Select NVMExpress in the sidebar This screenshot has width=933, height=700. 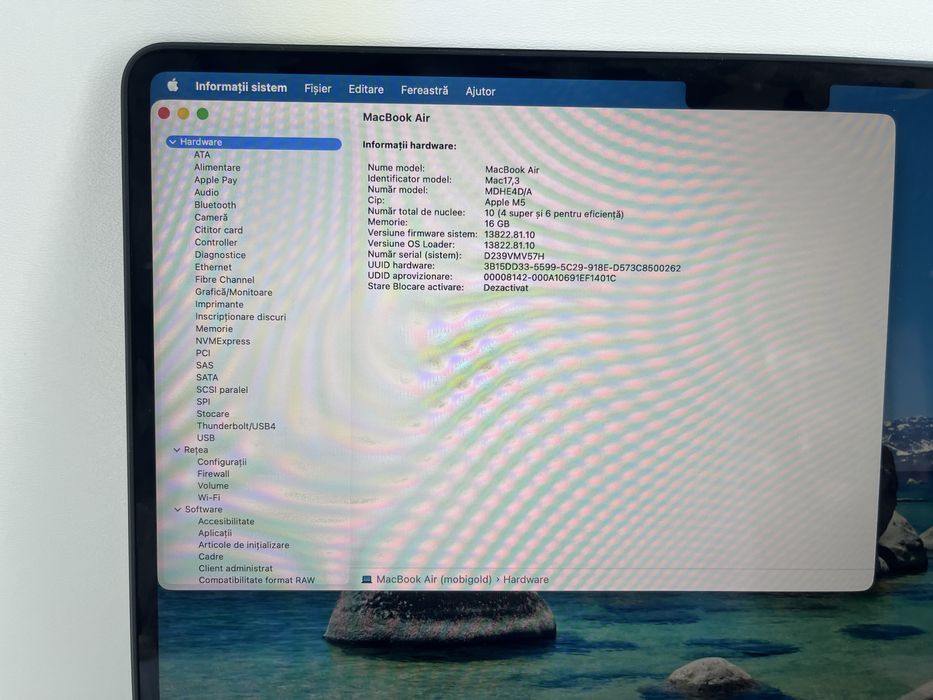pyautogui.click(x=223, y=341)
